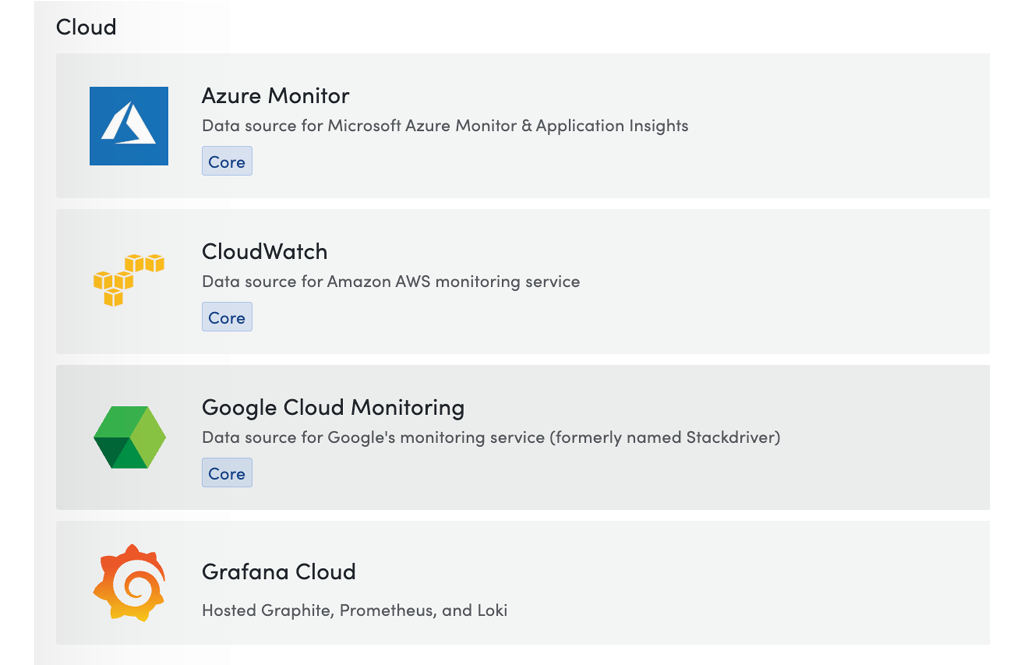
Task: Click the Core badge under Google Cloud Monitoring
Action: pyautogui.click(x=227, y=474)
